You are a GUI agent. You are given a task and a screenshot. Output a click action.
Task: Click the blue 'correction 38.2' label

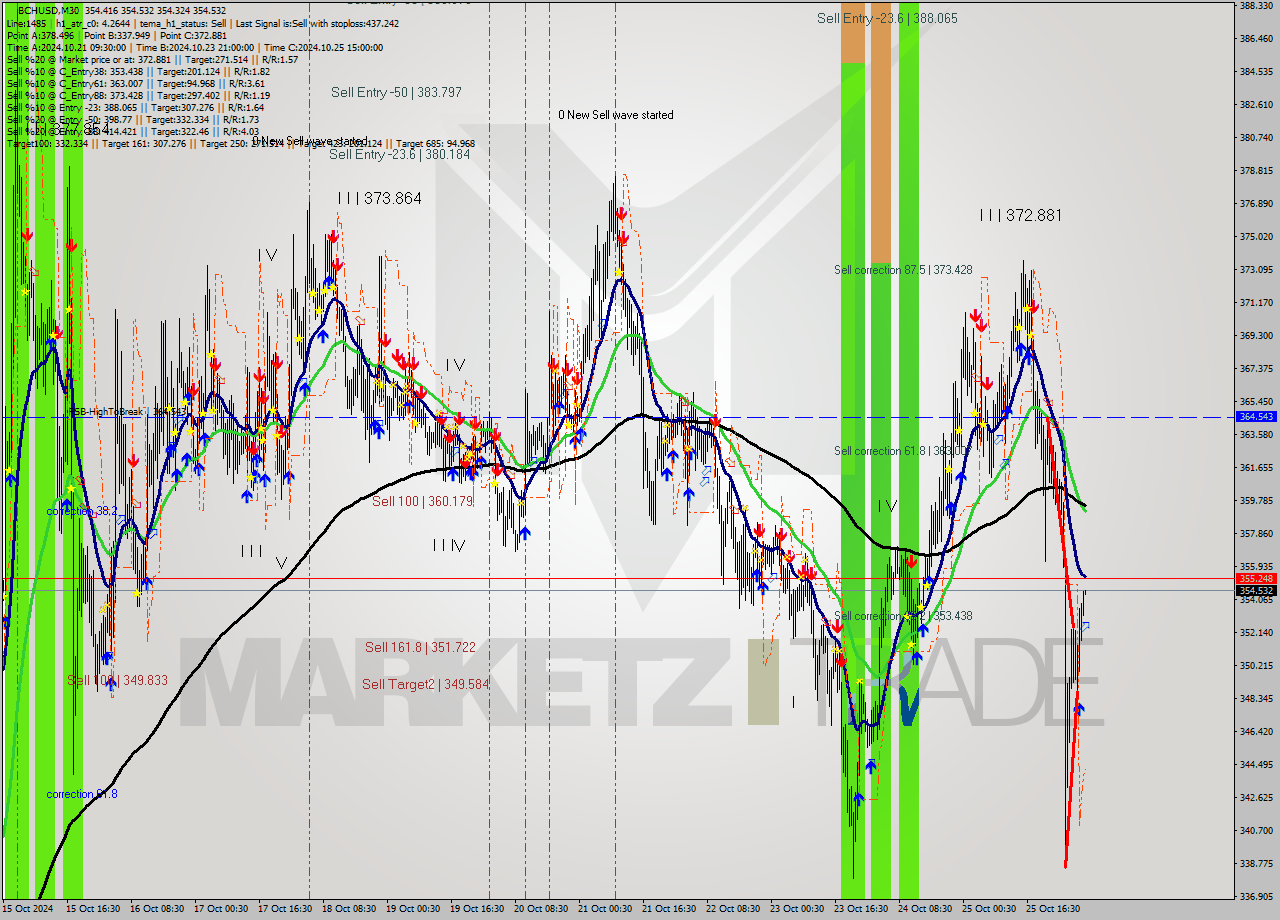point(81,511)
